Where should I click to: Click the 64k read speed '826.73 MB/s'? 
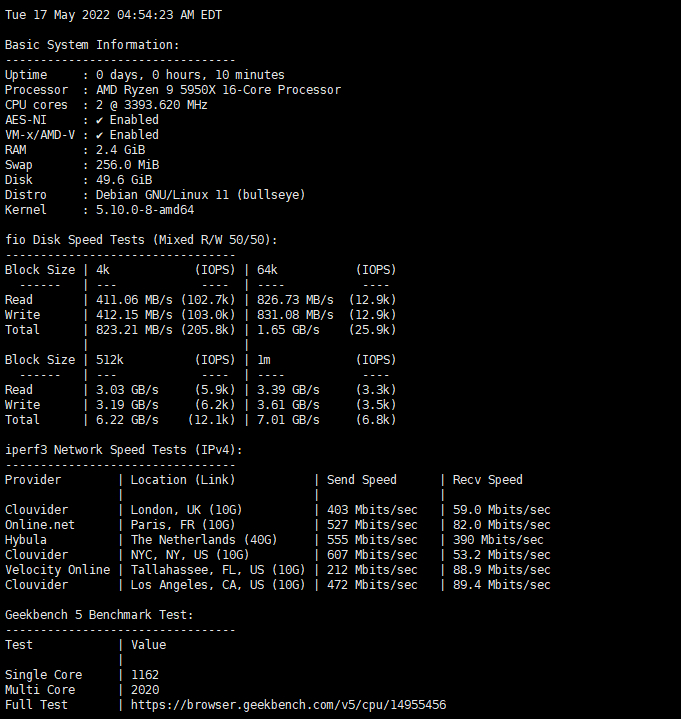tap(295, 300)
